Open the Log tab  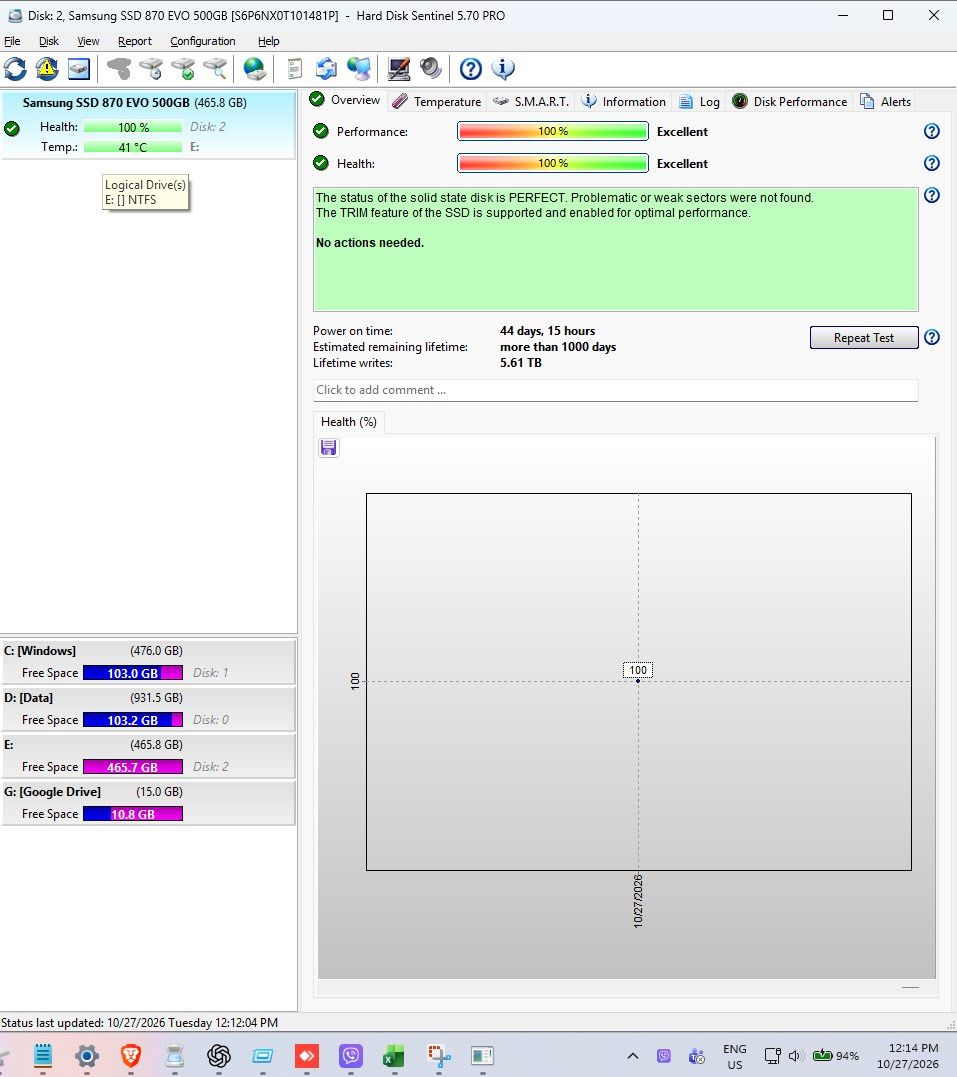click(x=699, y=102)
